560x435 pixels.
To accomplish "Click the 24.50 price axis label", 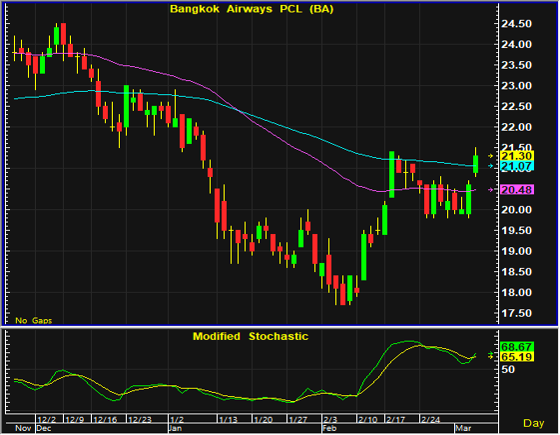I will pyautogui.click(x=516, y=24).
